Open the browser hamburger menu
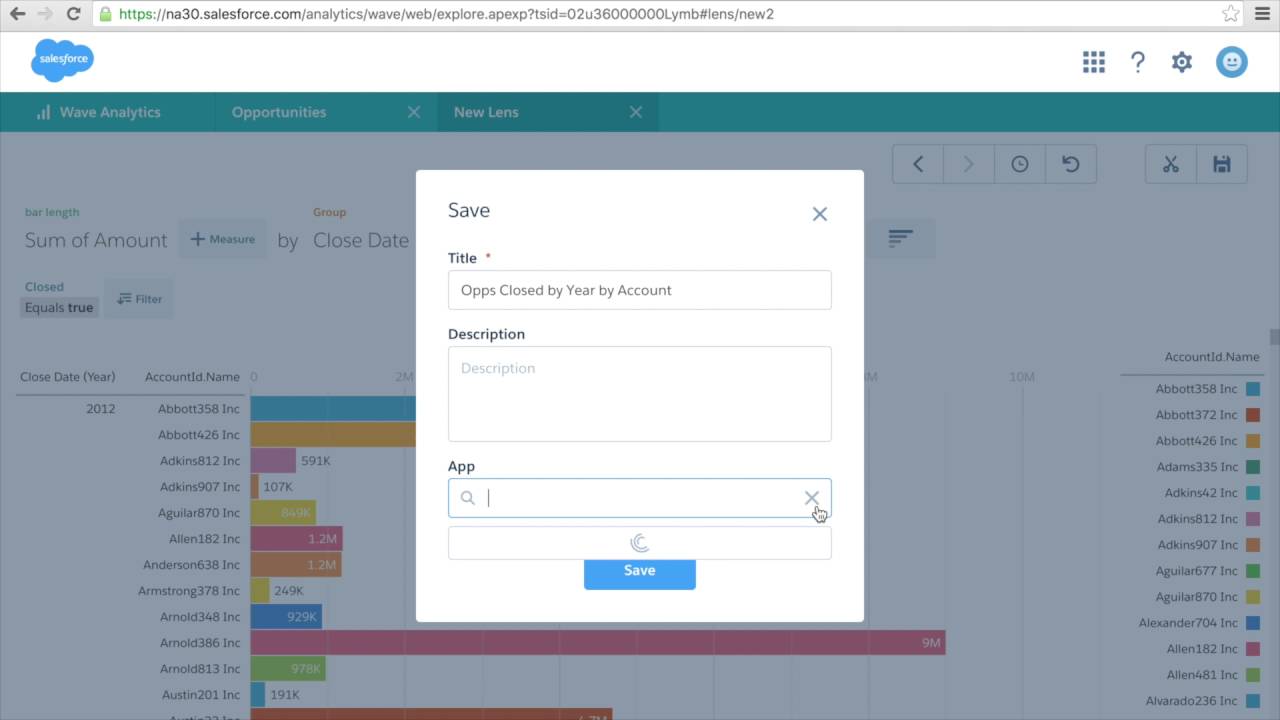Screen dimensions: 1280x720 point(1262,14)
